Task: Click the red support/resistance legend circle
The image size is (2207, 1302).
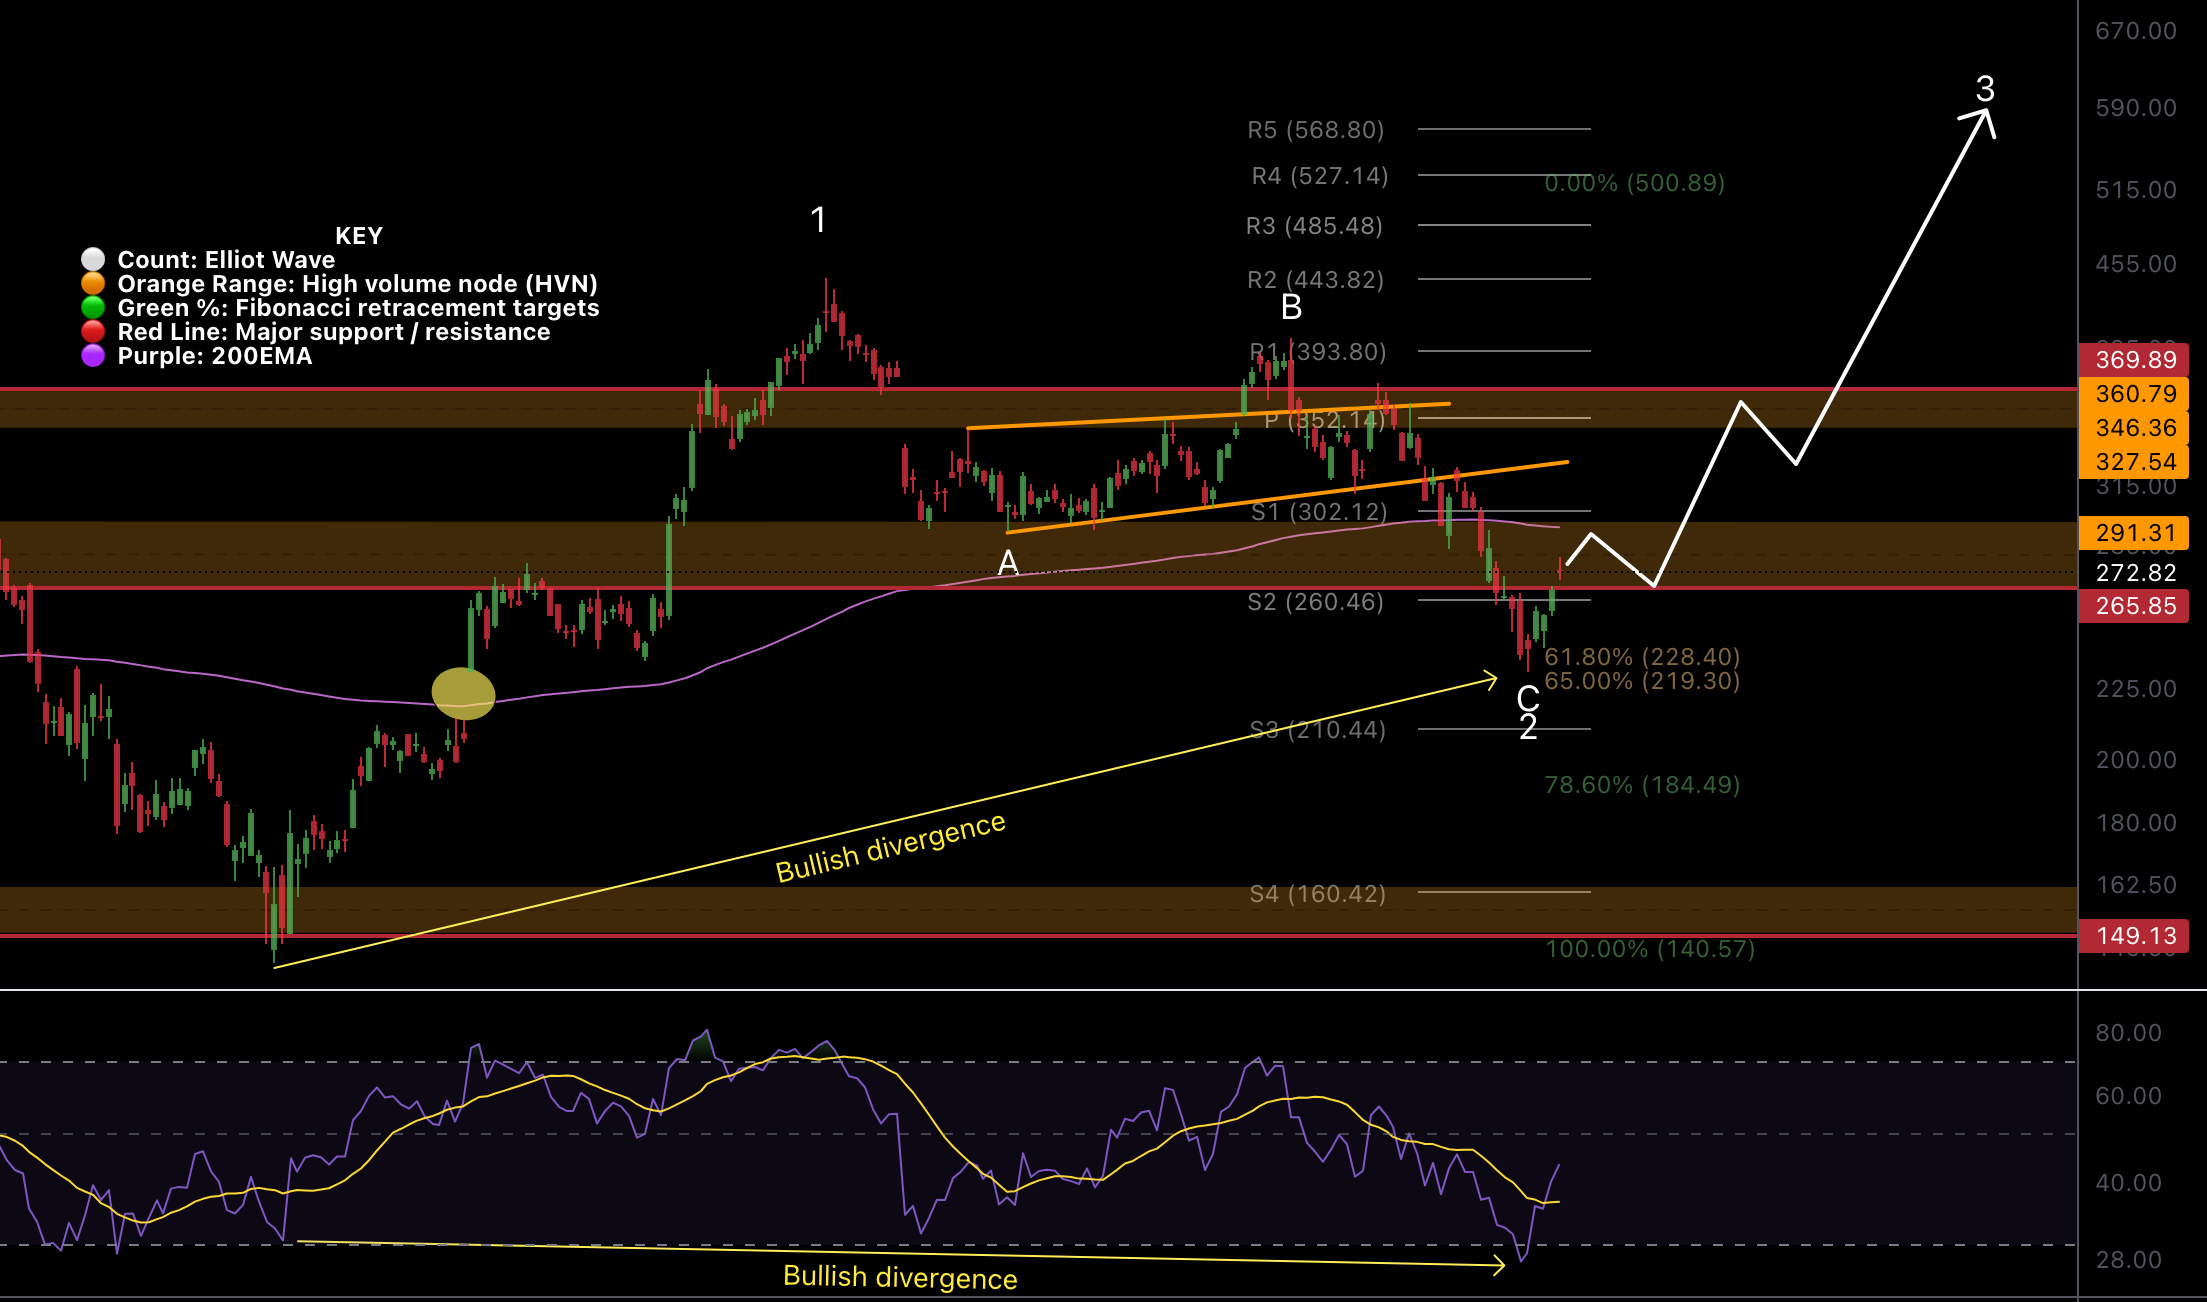Action: (x=93, y=332)
